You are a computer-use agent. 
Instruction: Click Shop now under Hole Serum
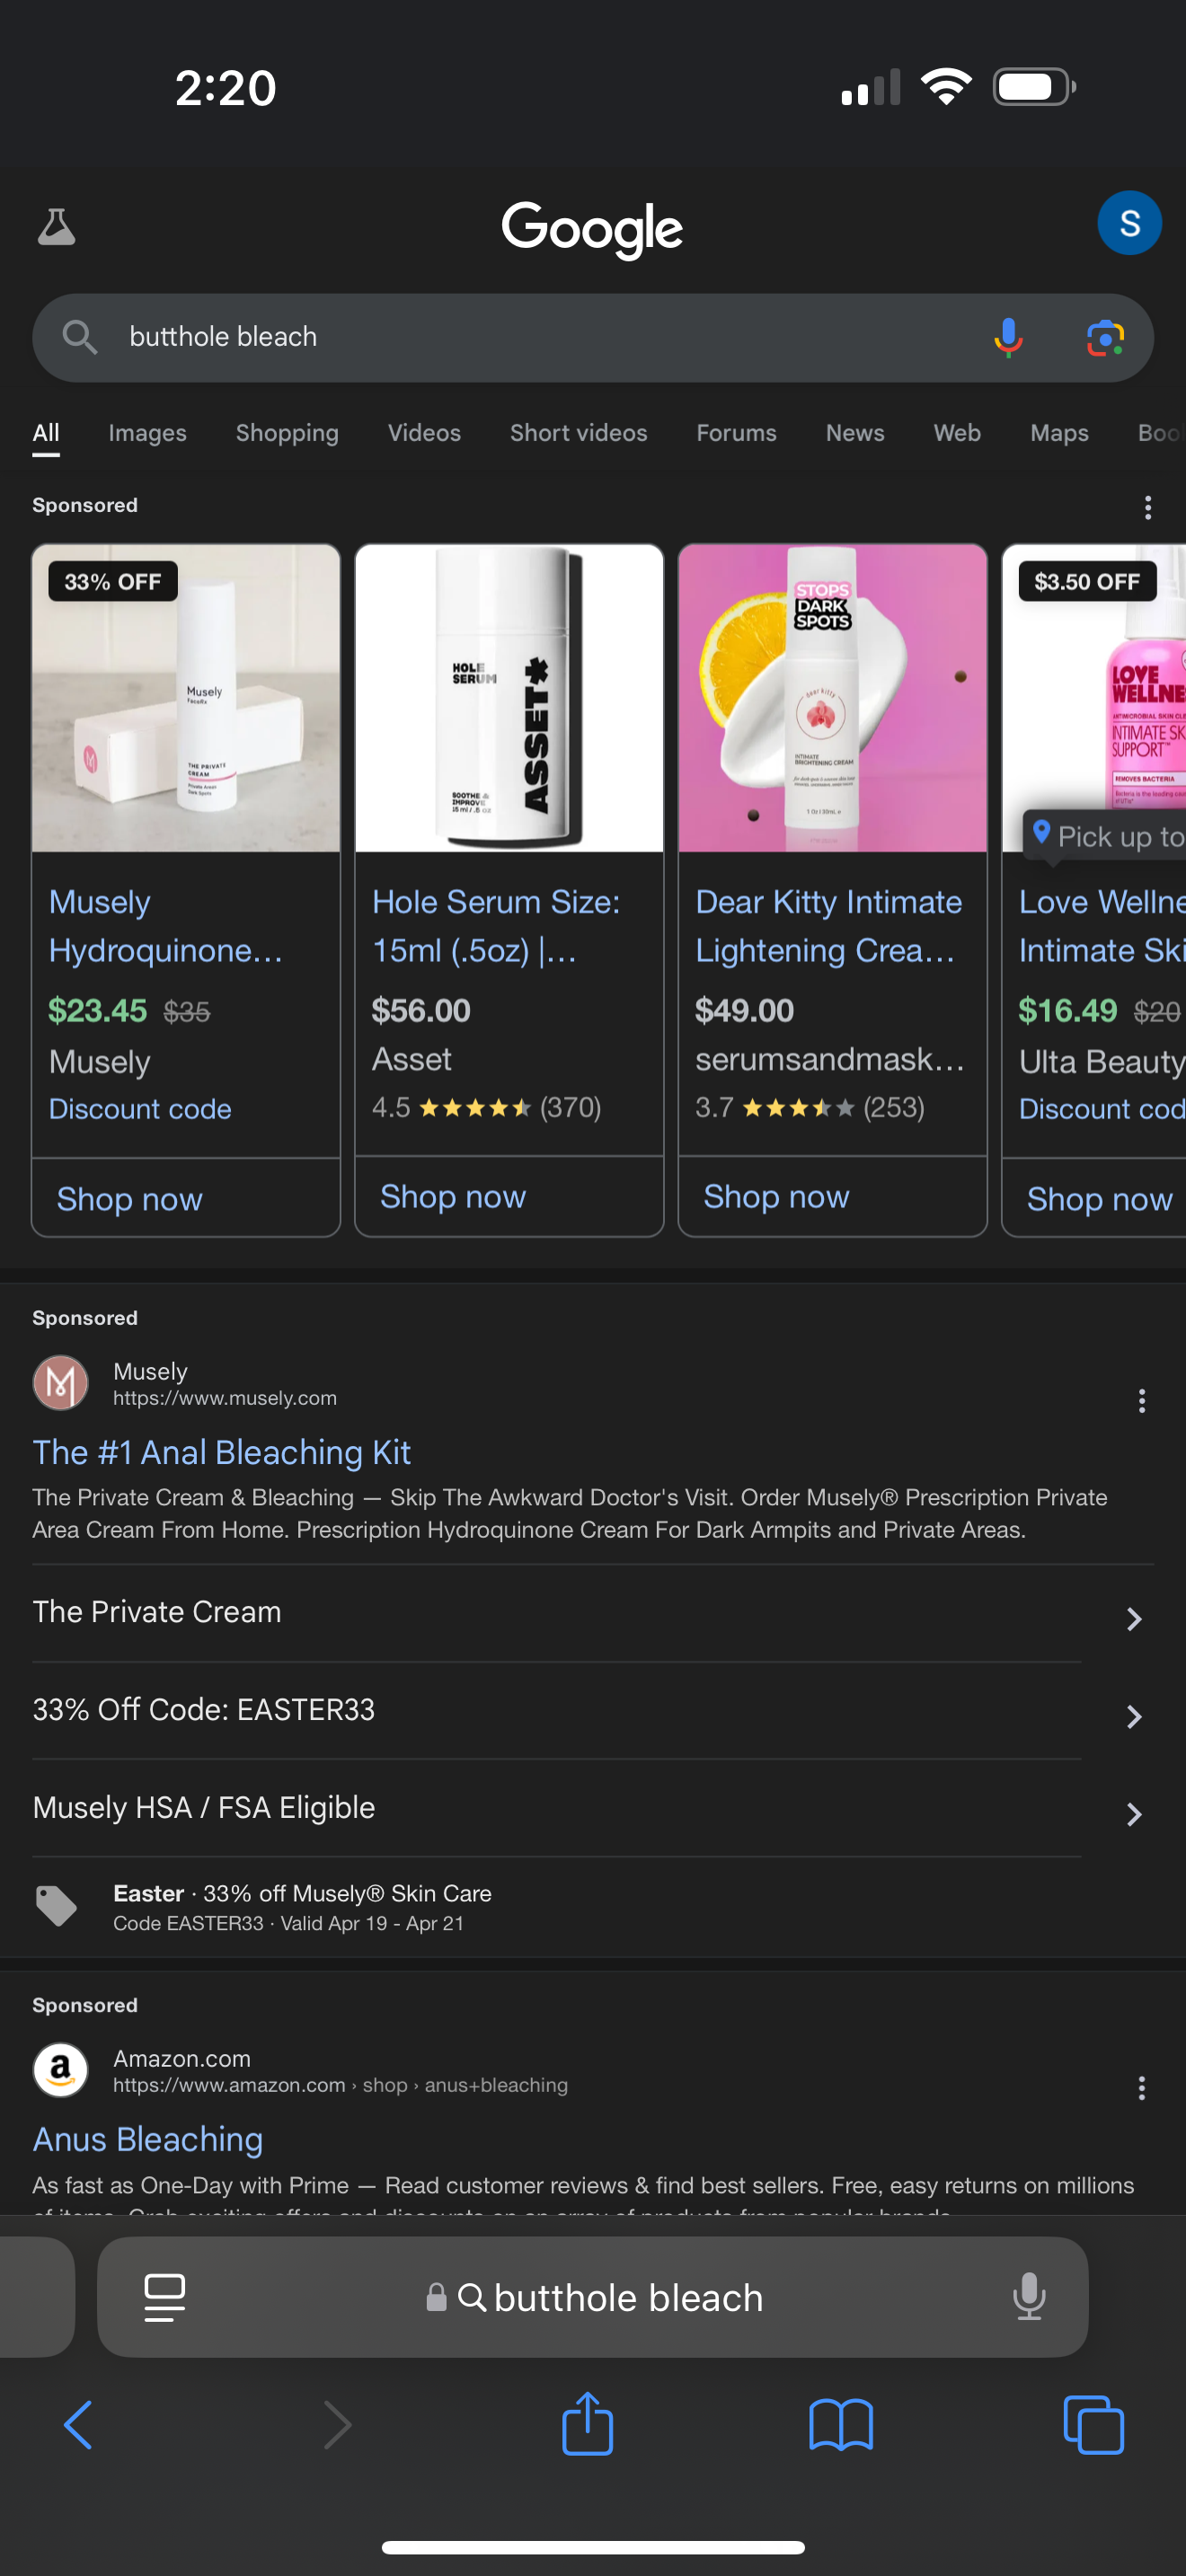(x=453, y=1196)
